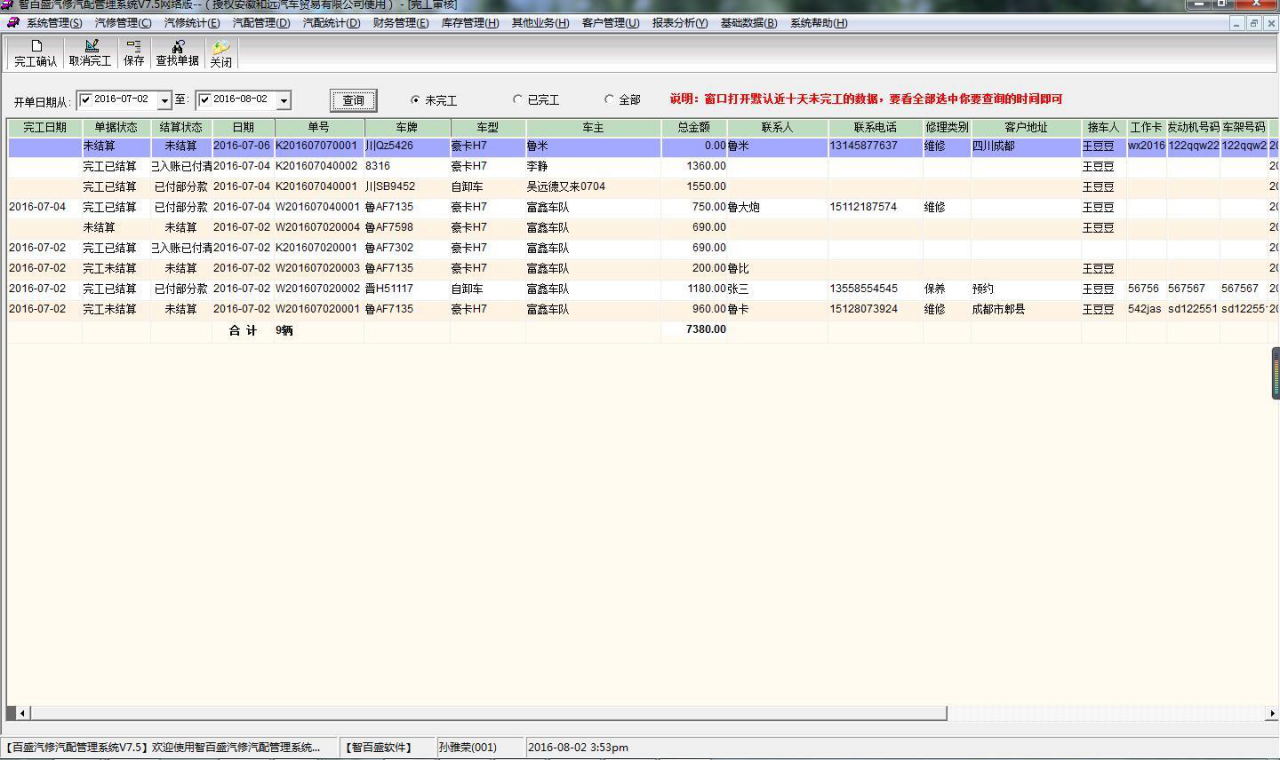
Task: Open the 系统管理(S) menu
Action: (x=54, y=23)
